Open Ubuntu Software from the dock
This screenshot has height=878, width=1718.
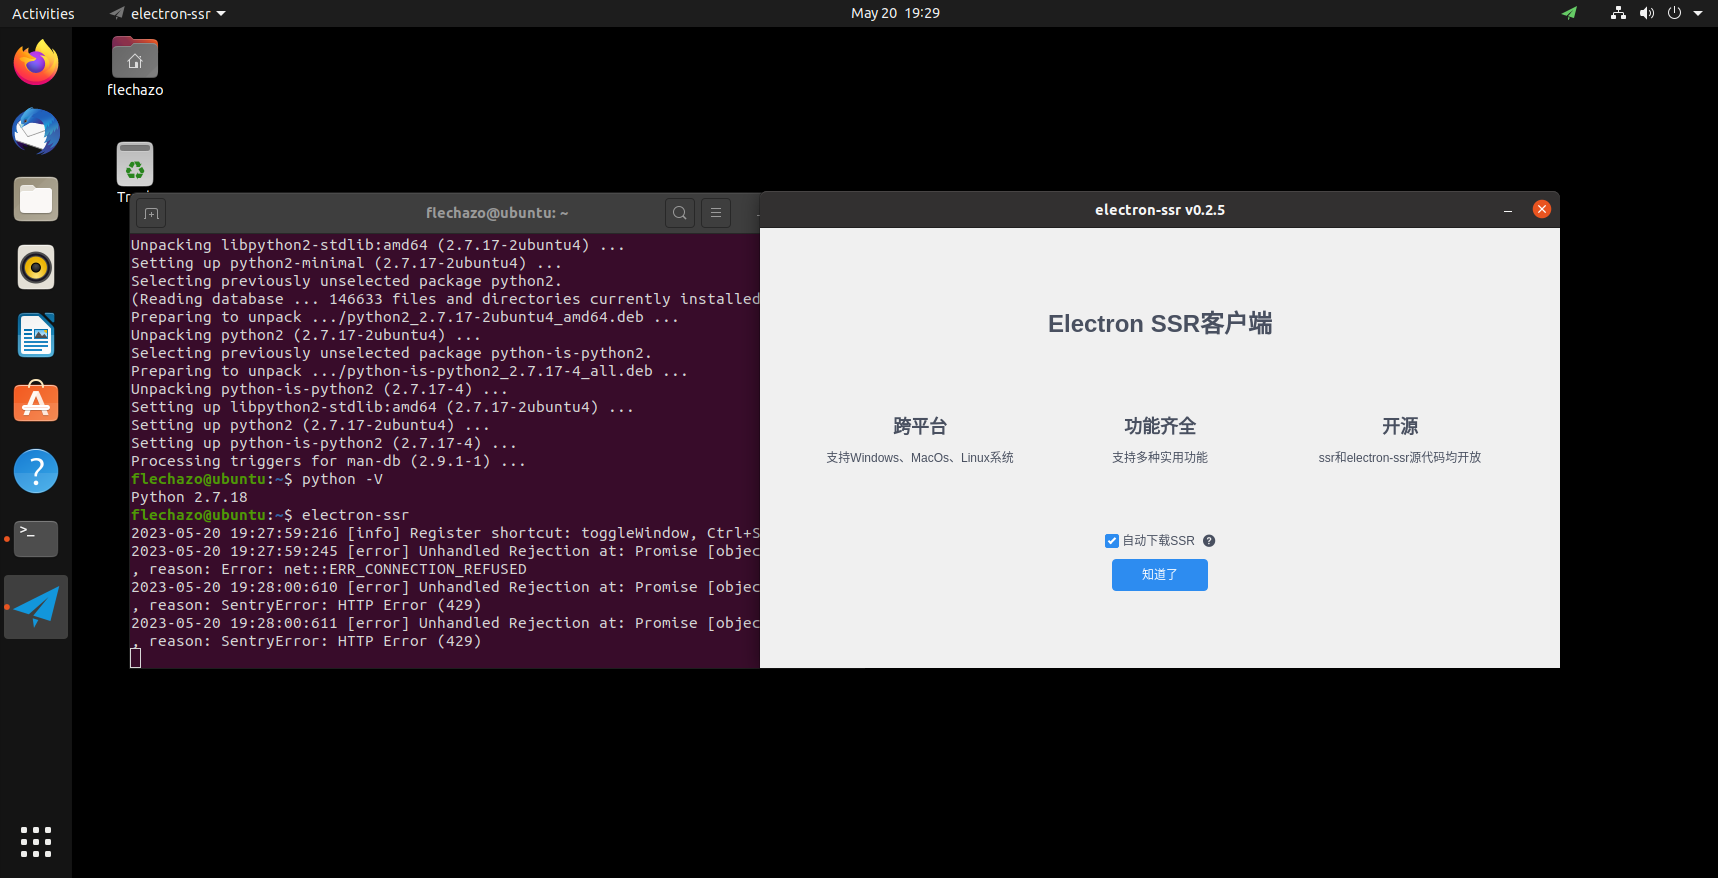[36, 403]
